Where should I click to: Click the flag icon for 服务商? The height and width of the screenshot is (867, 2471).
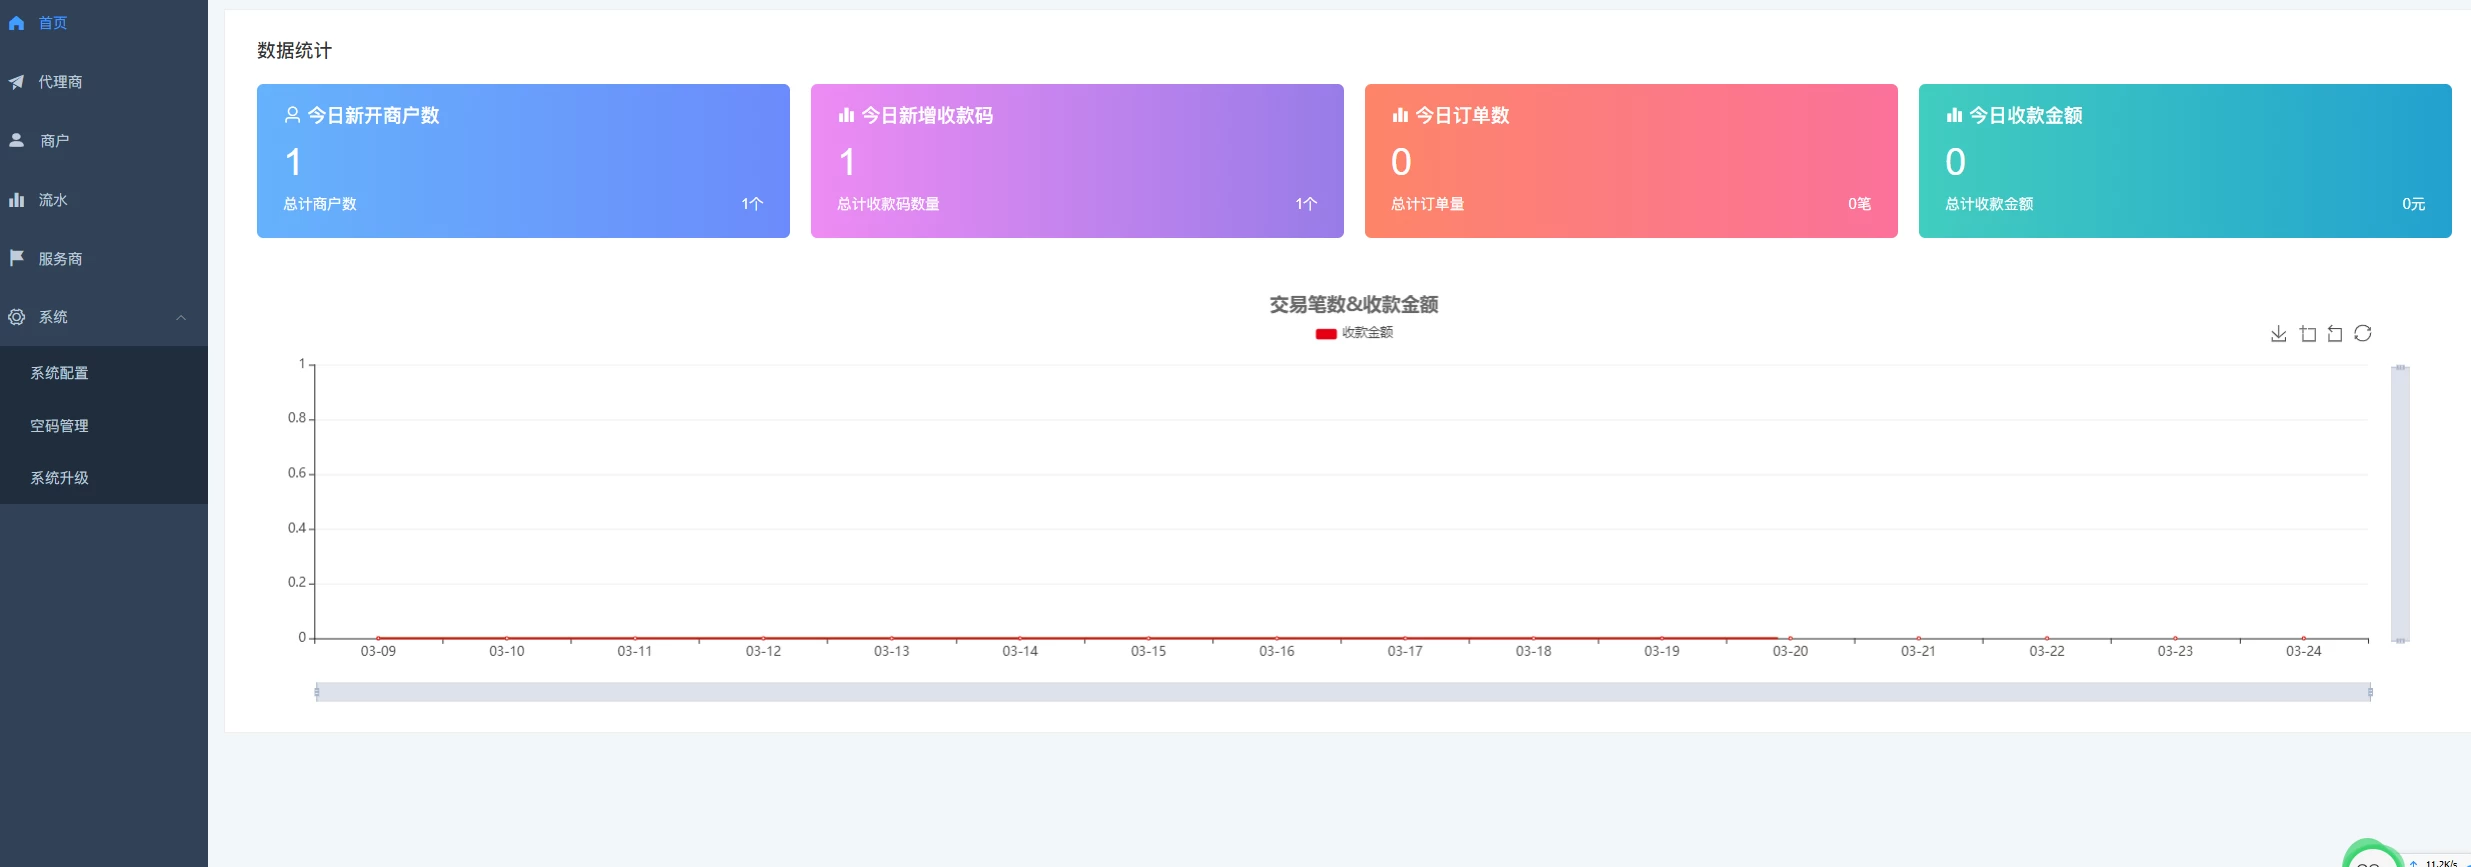[16, 258]
